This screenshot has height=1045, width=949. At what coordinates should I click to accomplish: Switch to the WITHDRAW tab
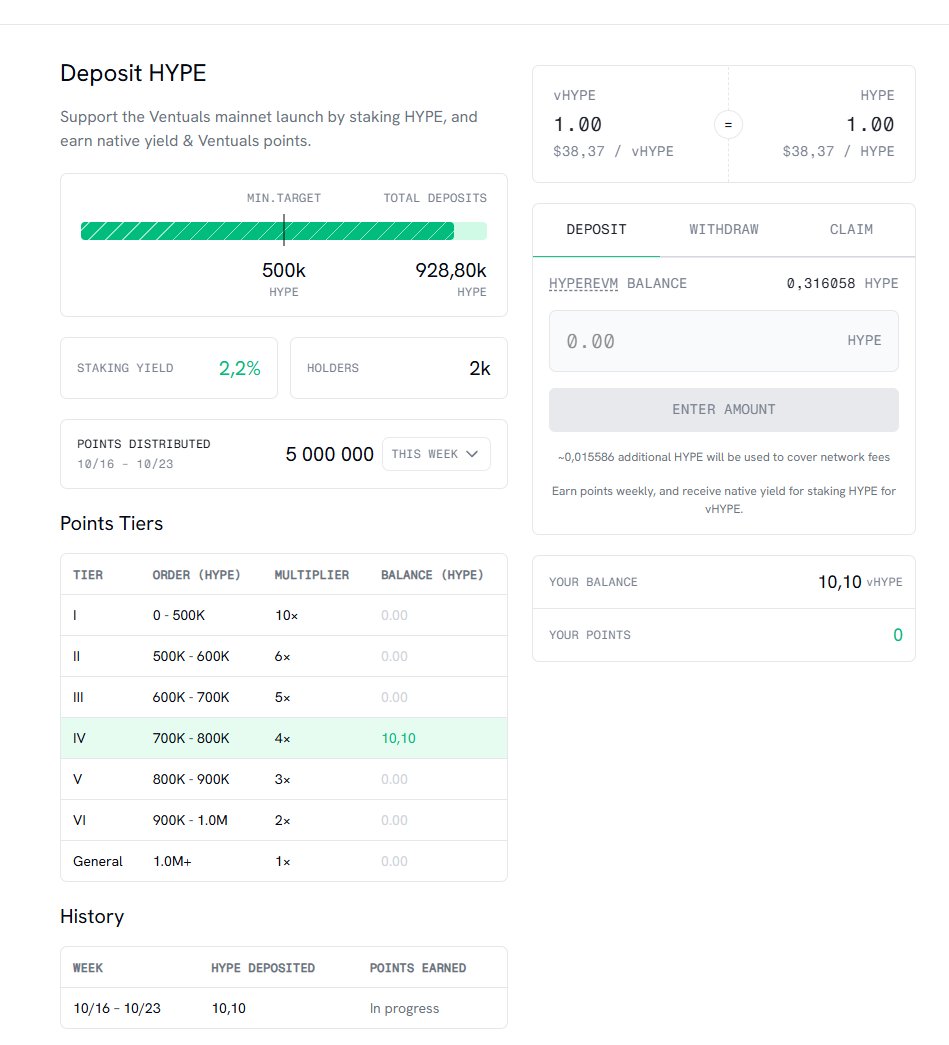click(724, 229)
